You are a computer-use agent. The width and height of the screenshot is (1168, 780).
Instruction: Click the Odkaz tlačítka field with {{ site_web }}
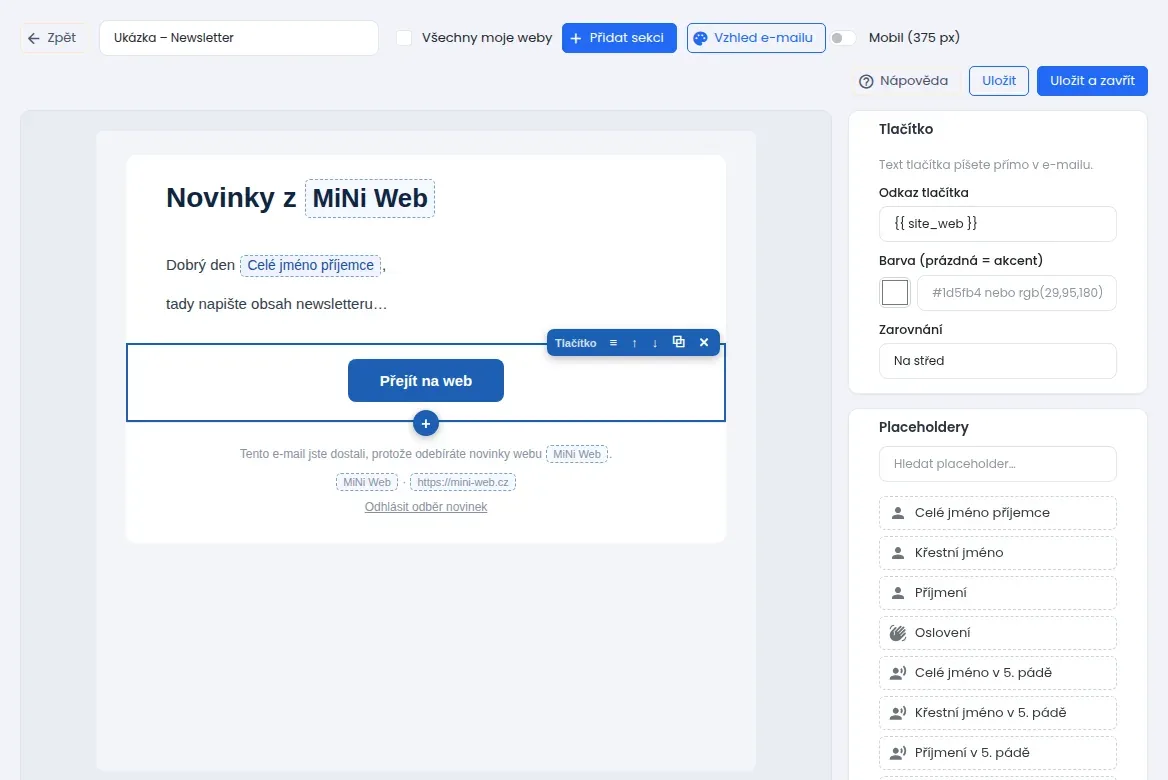997,223
